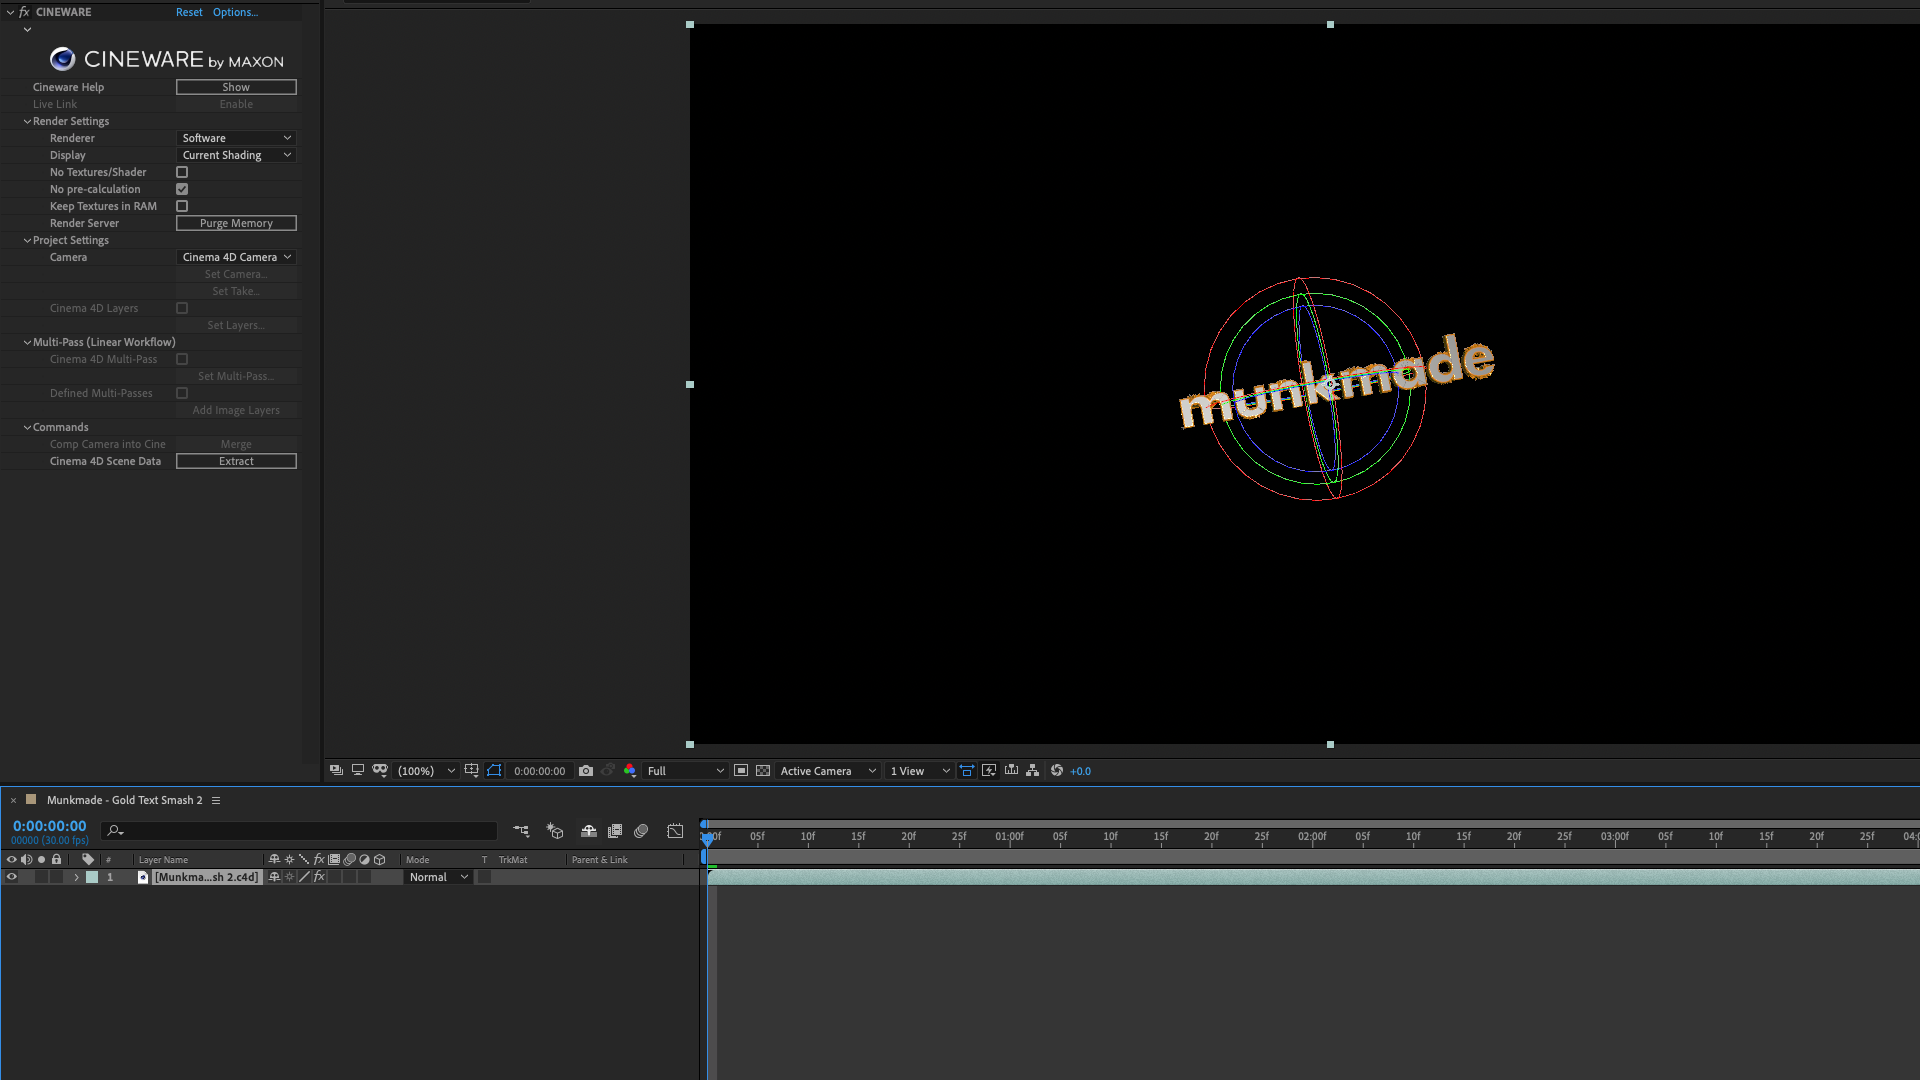This screenshot has height=1080, width=1920.
Task: Take a snapshot with the camera icon
Action: click(585, 770)
